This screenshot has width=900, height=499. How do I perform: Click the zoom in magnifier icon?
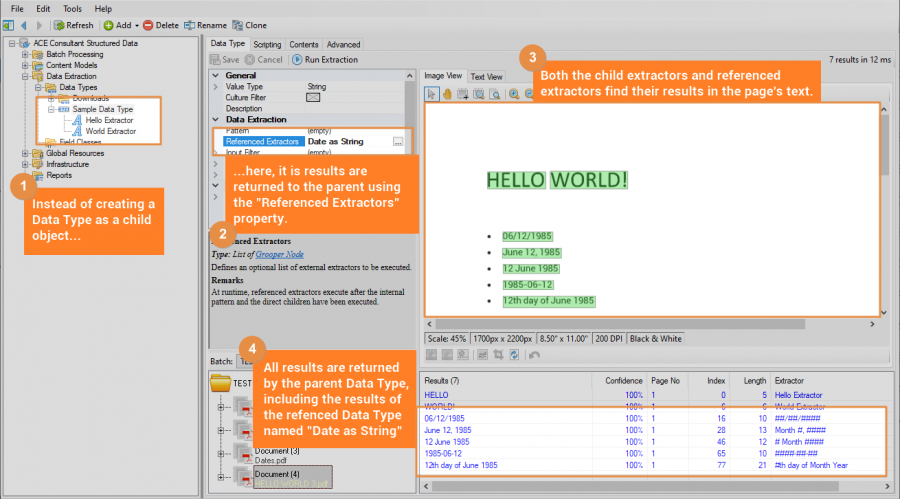pyautogui.click(x=514, y=94)
